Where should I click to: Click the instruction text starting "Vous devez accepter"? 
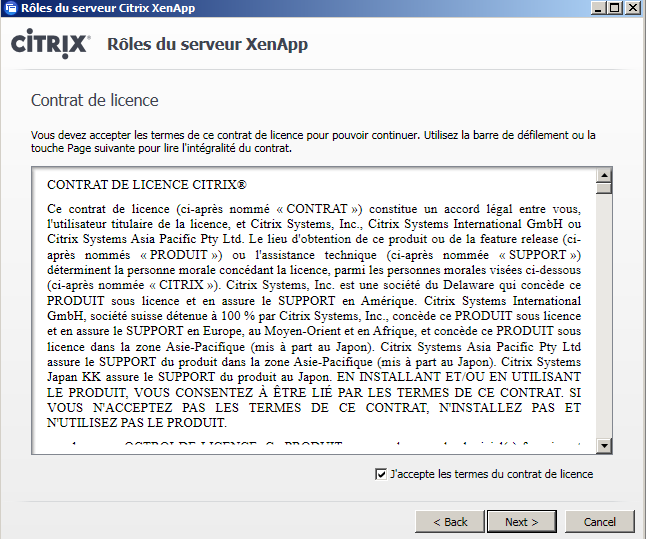tap(313, 141)
